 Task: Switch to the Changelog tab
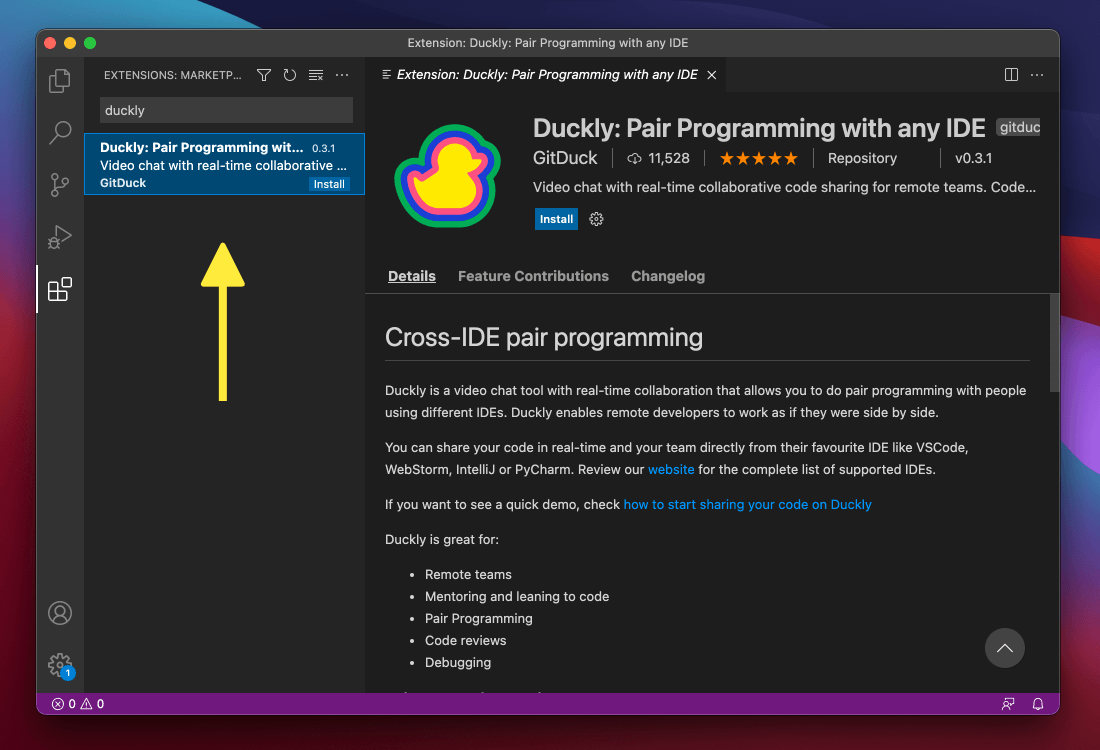(668, 276)
